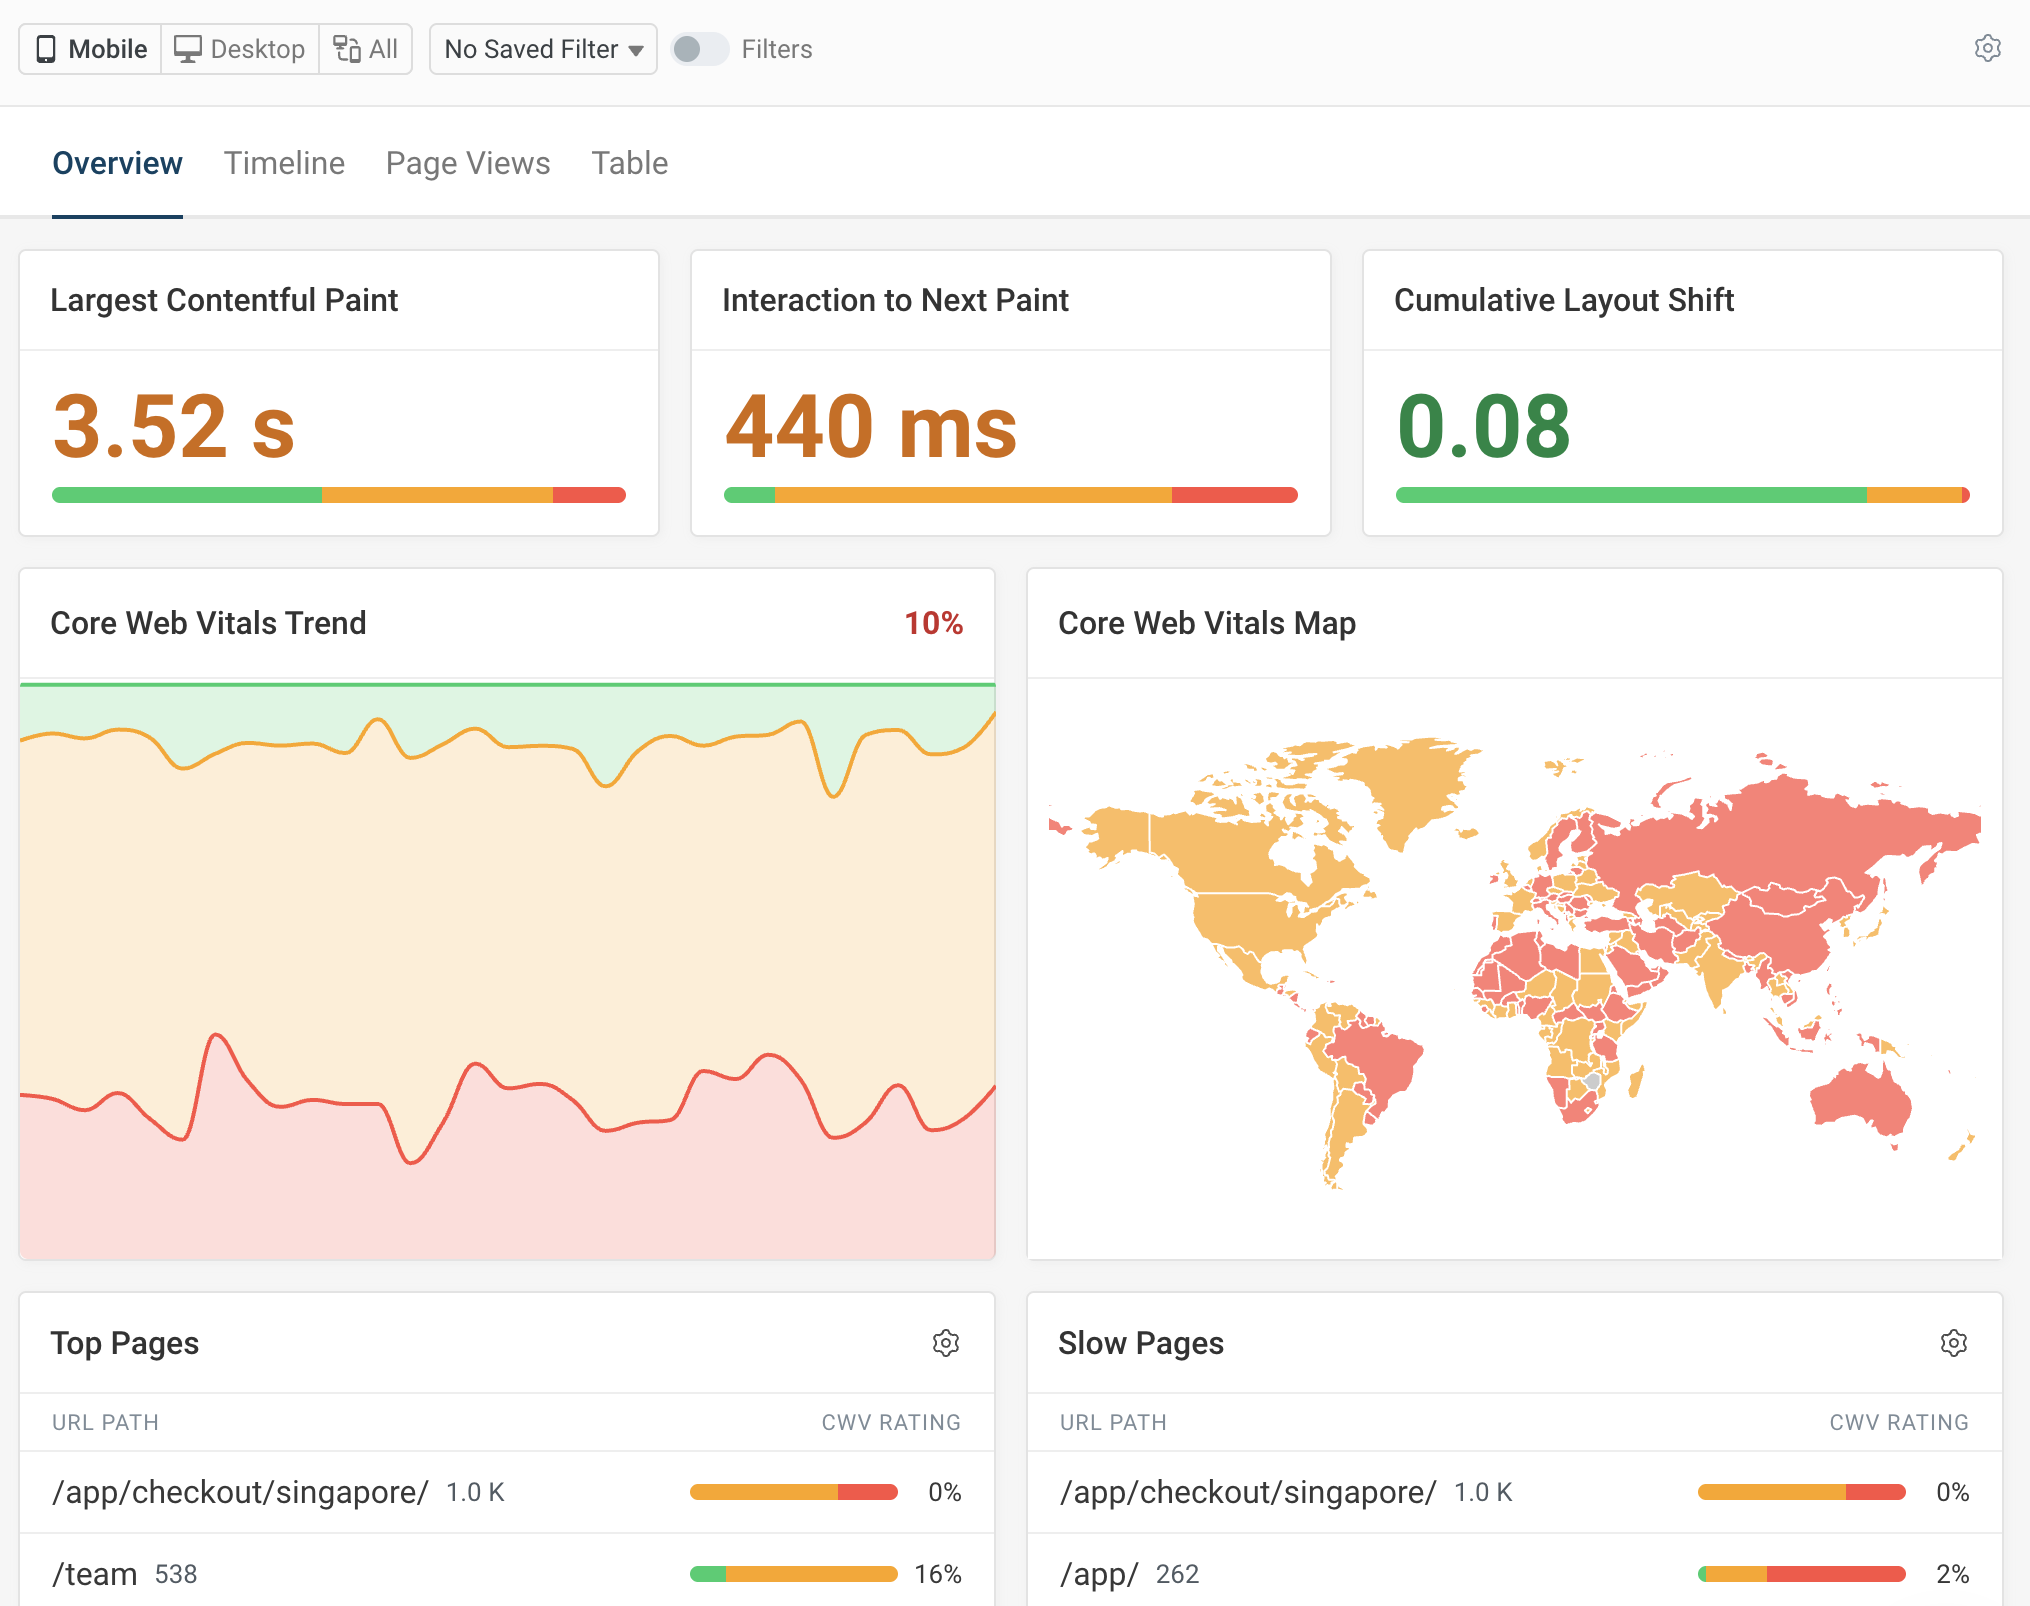Enable the Filters toggle switch
The image size is (2030, 1606).
(x=699, y=48)
